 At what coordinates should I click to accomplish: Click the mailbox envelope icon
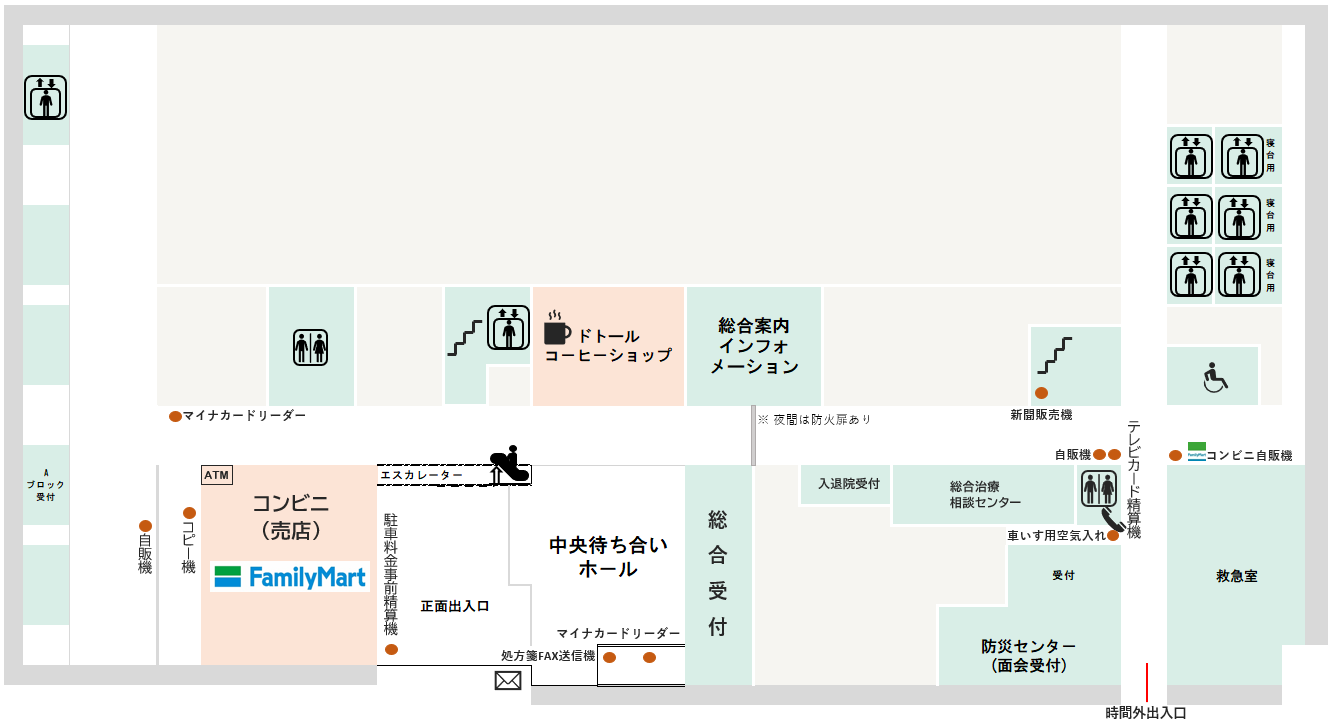508,681
